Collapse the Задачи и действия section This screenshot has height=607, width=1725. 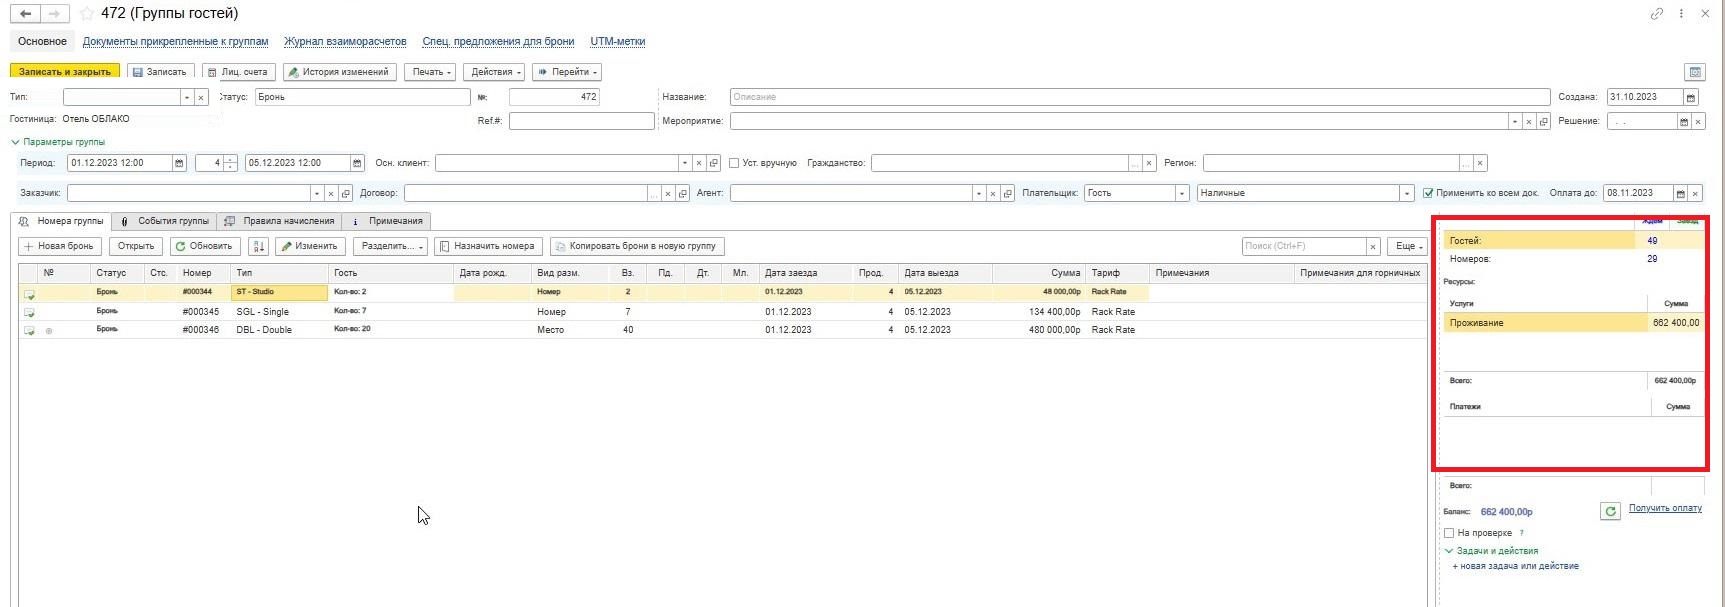click(x=1491, y=551)
